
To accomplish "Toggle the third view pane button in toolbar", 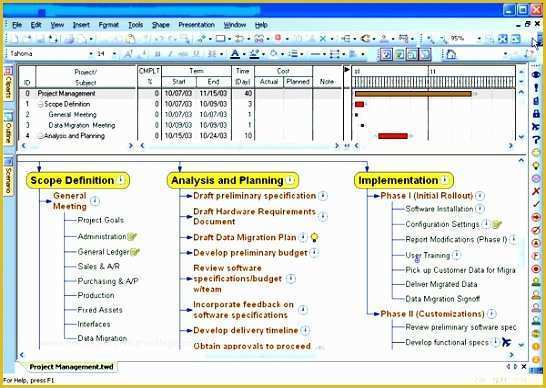I will 412,54.
